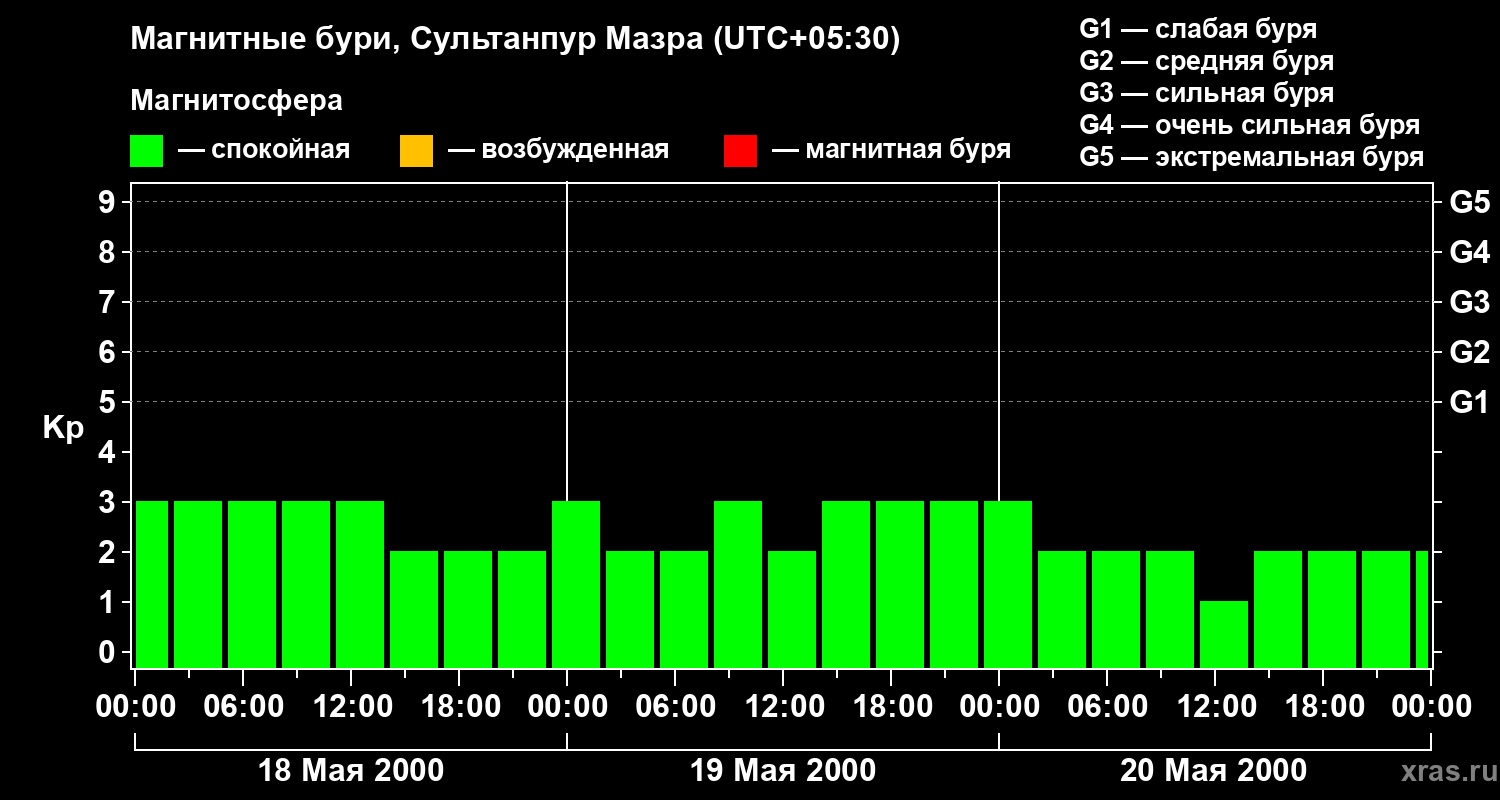Click the "G1 — слабая буря" legend entry

[1198, 29]
